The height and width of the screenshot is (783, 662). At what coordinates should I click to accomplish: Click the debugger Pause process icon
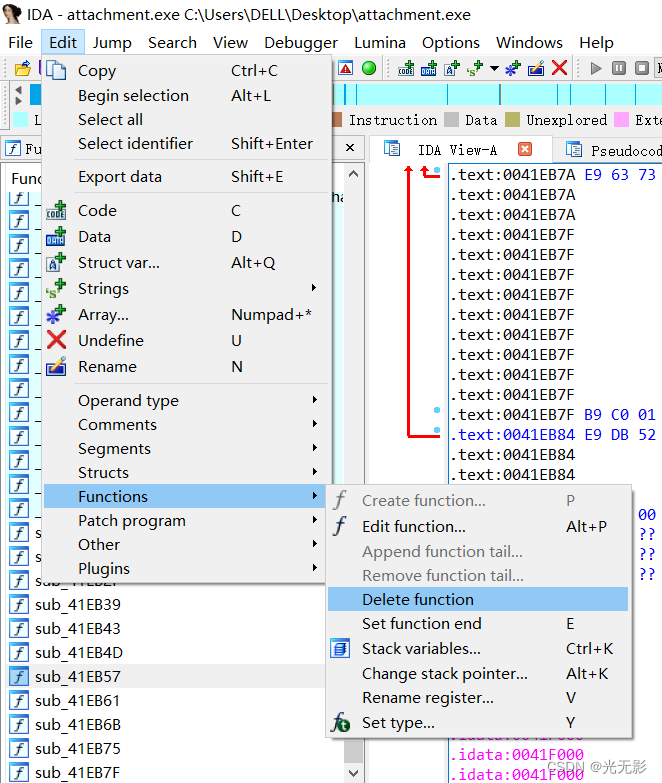tap(619, 68)
